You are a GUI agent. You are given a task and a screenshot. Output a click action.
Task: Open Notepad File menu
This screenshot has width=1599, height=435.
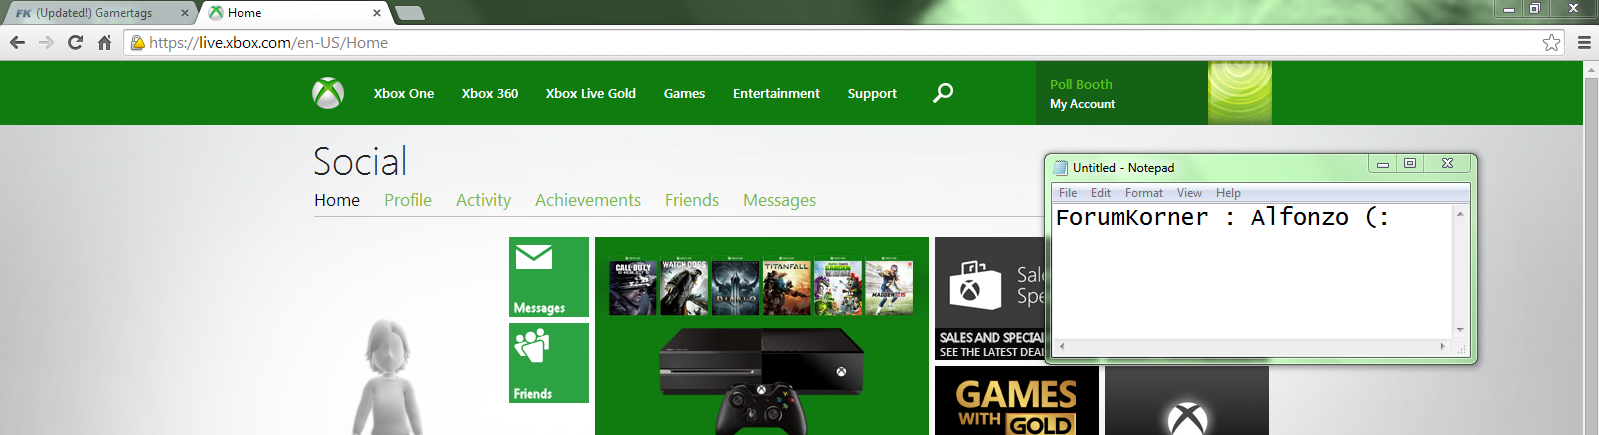[1068, 193]
